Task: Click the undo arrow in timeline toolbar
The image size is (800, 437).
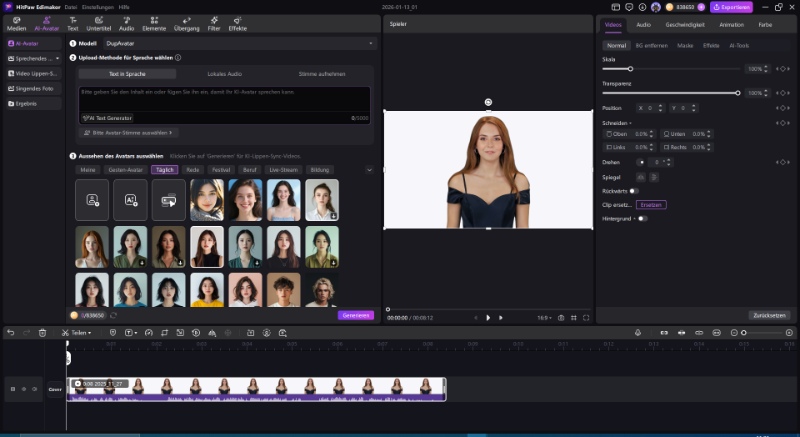Action: tap(11, 332)
